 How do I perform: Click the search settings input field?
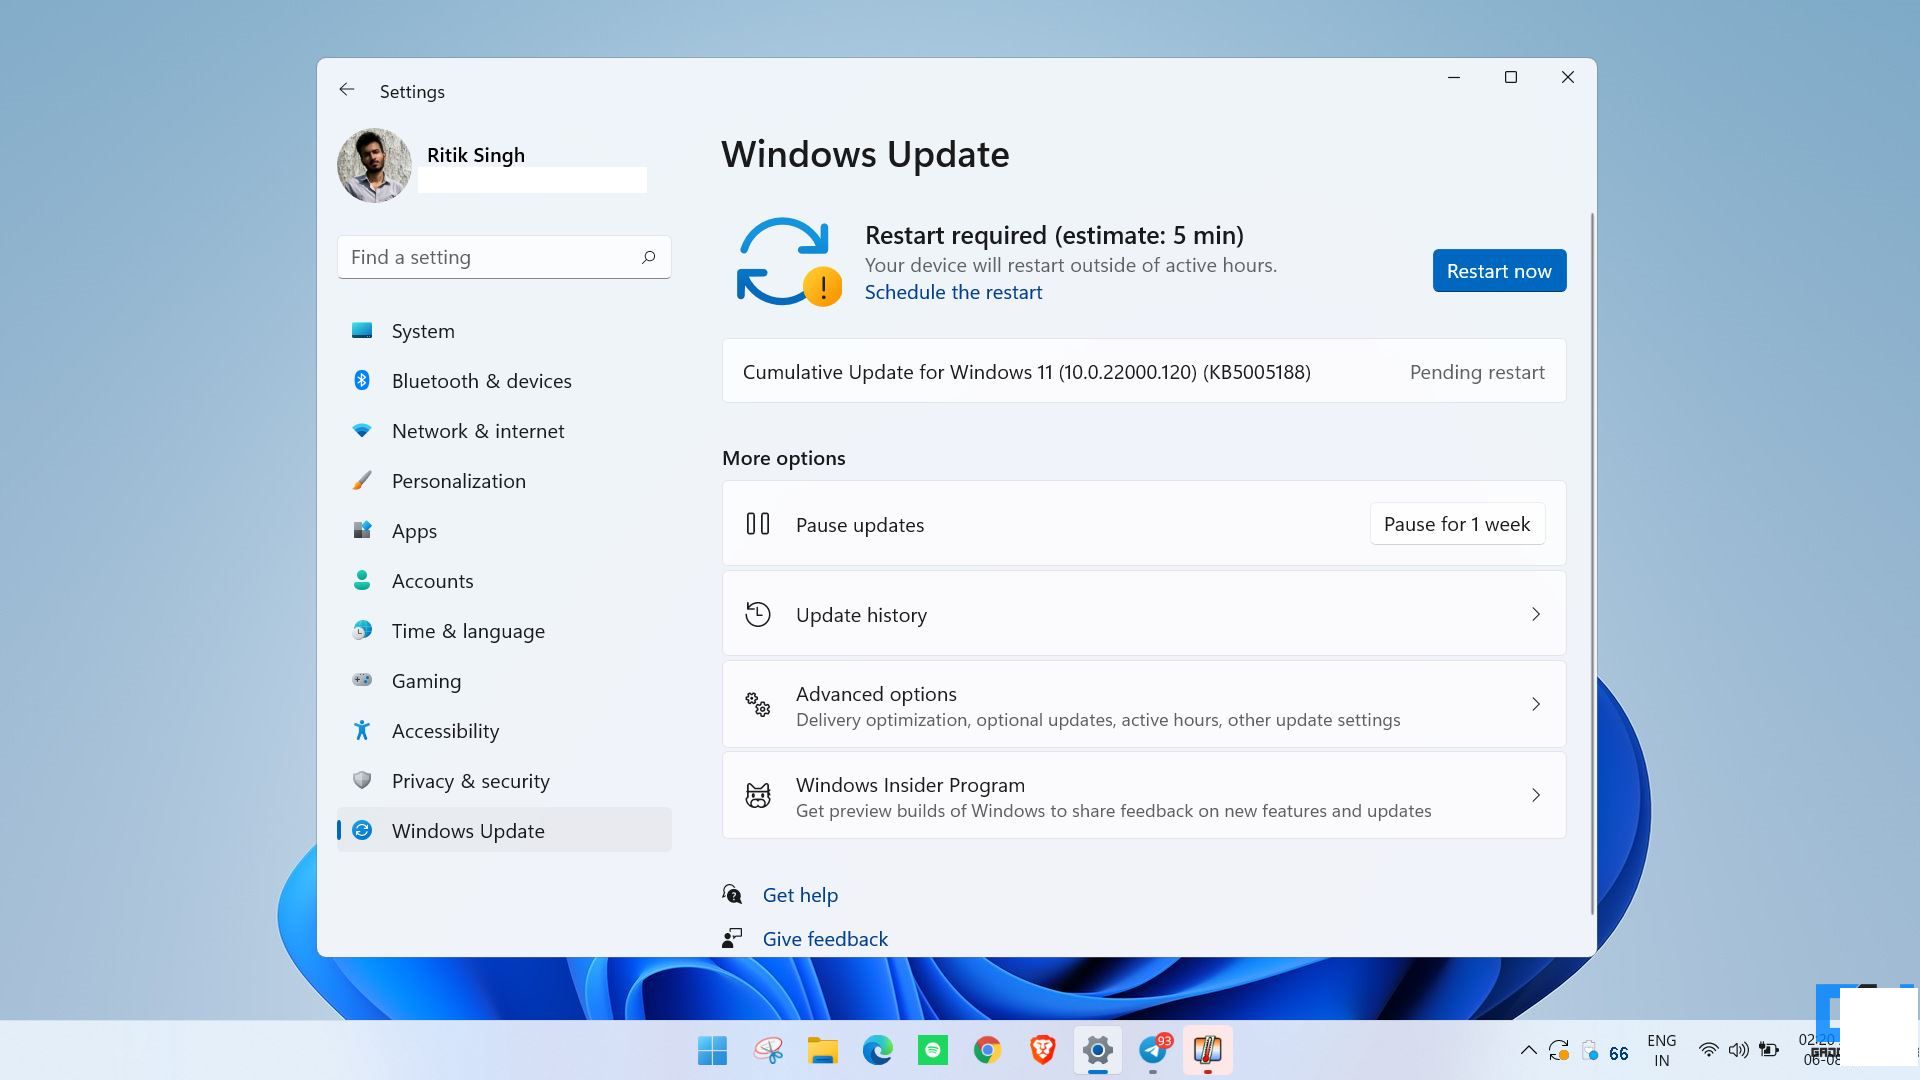(505, 256)
